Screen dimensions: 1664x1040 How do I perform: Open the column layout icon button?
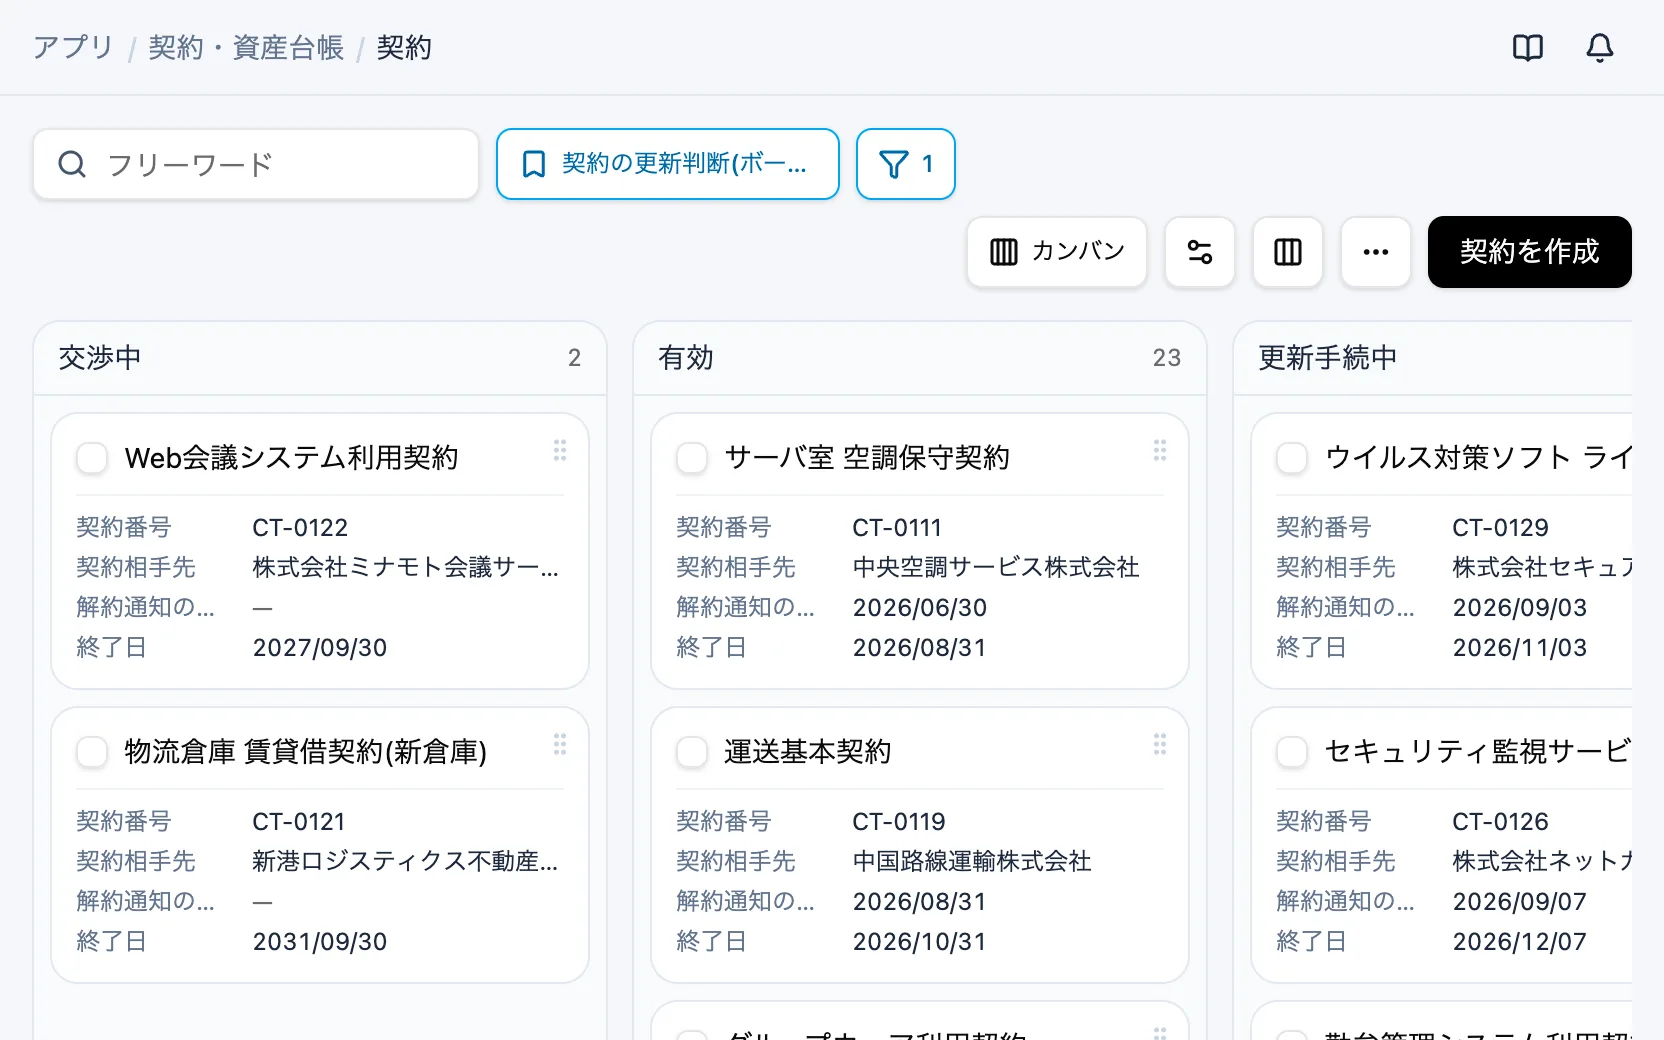(x=1287, y=252)
